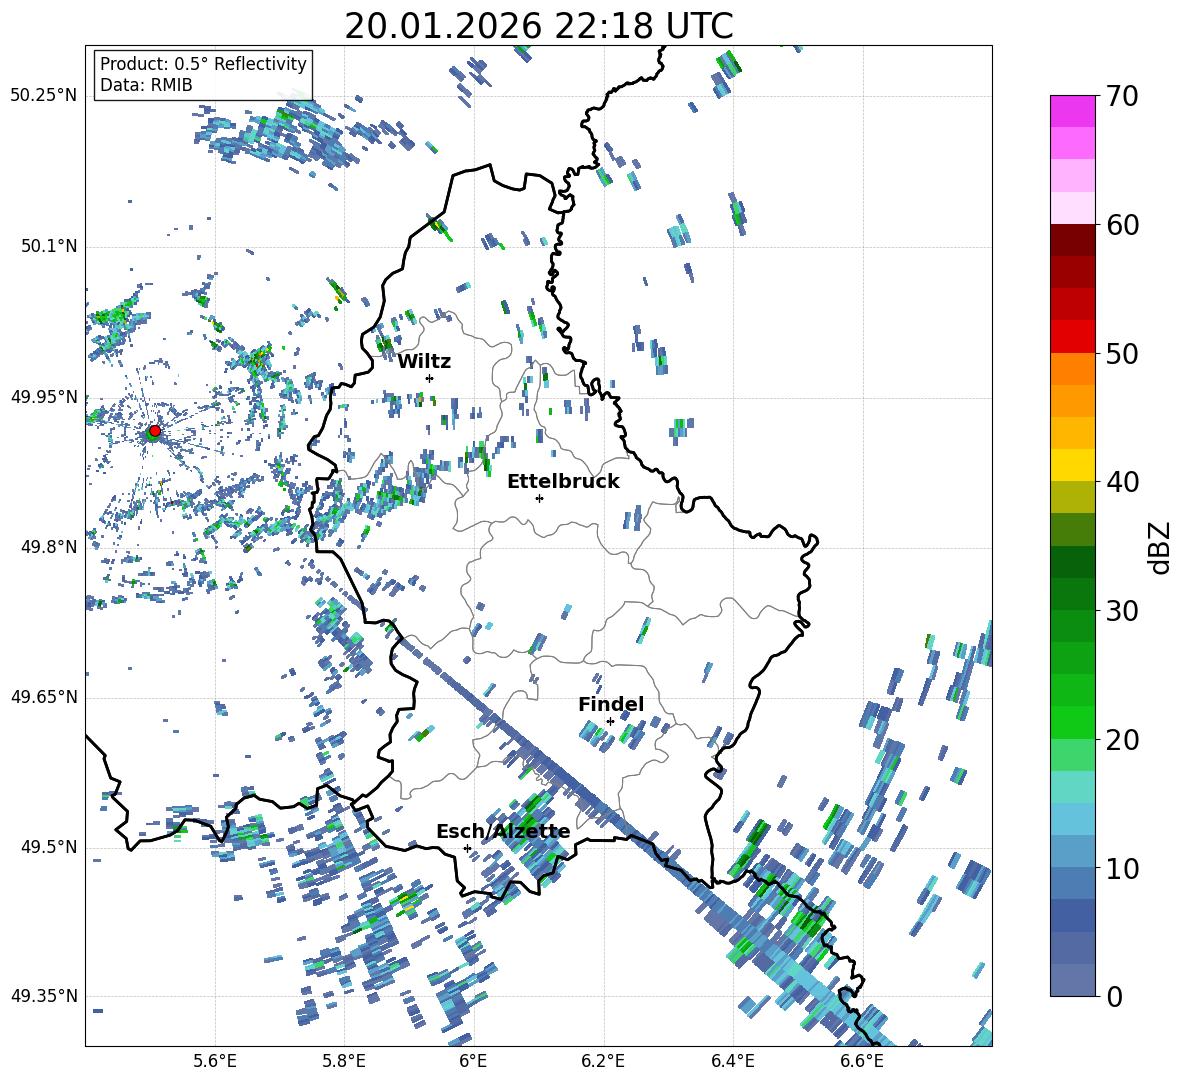Click the yellow colorbar segment above 40
Image resolution: width=1184 pixels, height=1081 pixels.
pyautogui.click(x=1072, y=465)
